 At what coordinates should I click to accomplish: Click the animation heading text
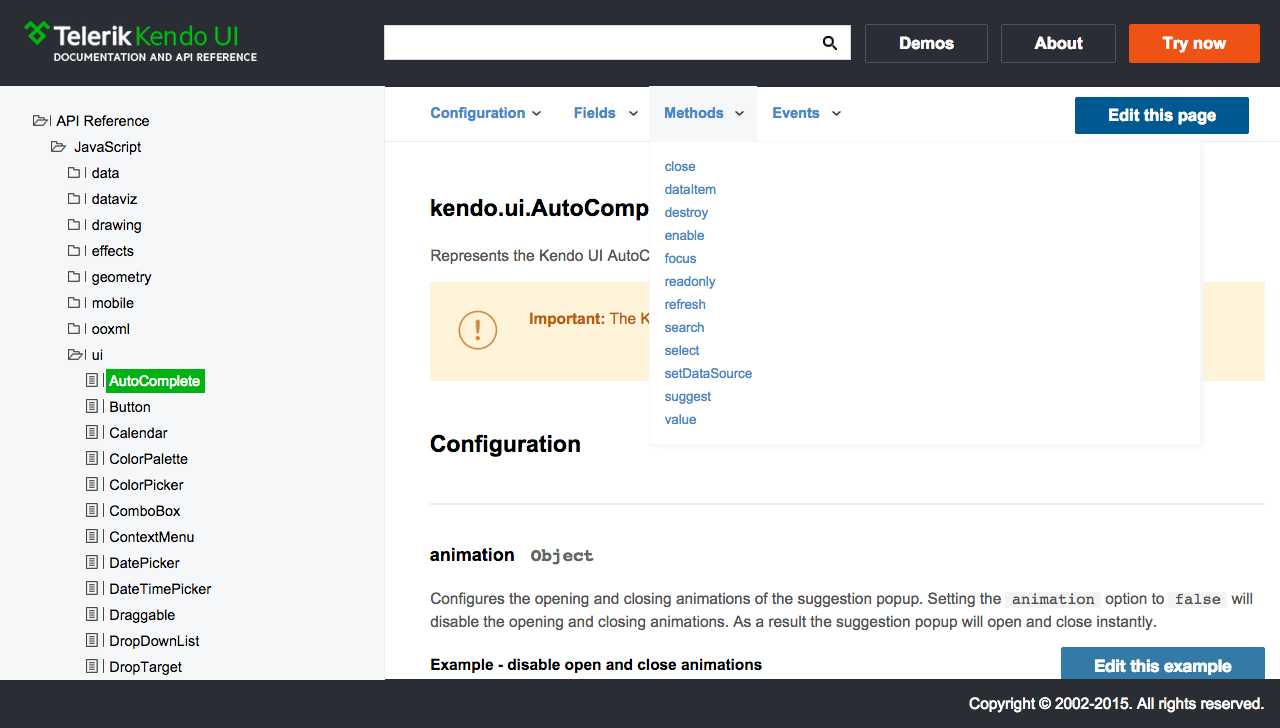472,555
